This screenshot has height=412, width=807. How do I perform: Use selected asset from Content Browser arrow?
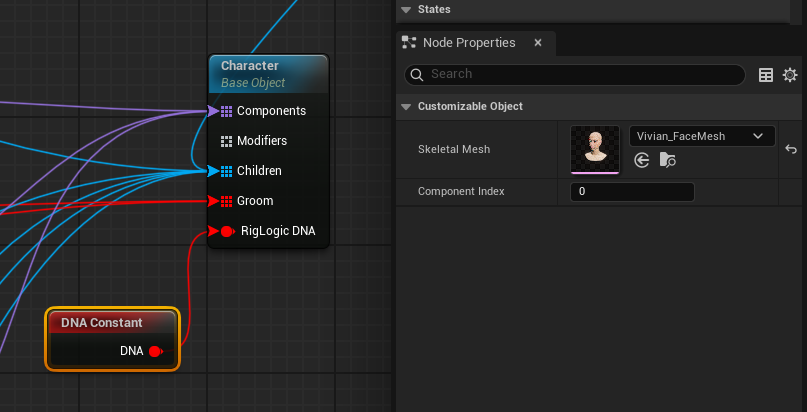(642, 160)
